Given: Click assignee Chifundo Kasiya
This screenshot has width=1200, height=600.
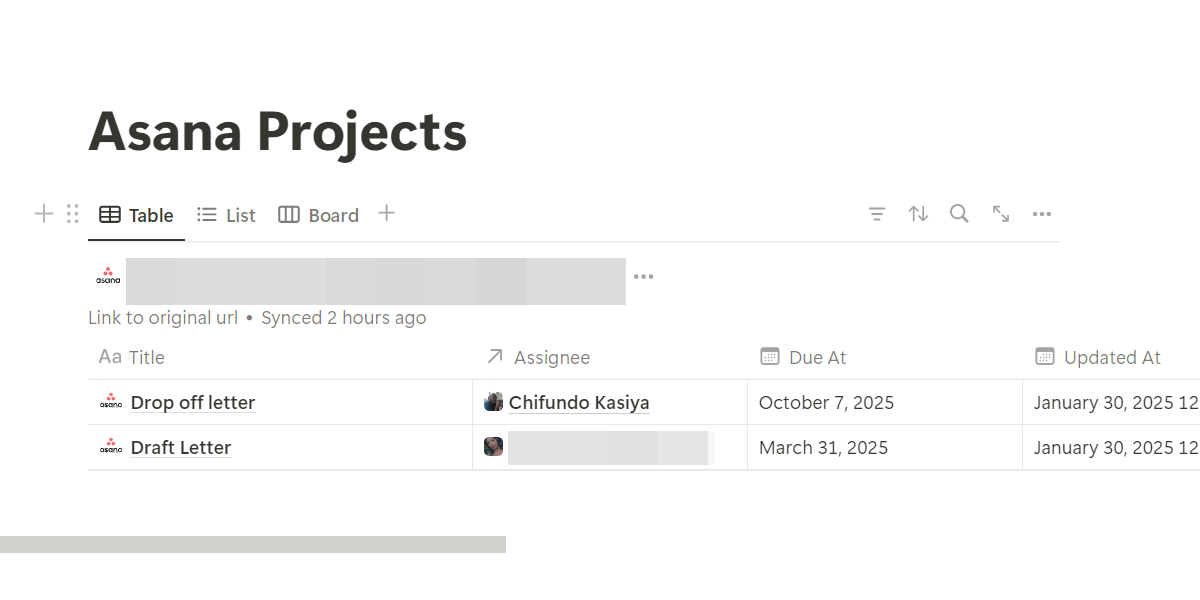Looking at the screenshot, I should tap(578, 403).
